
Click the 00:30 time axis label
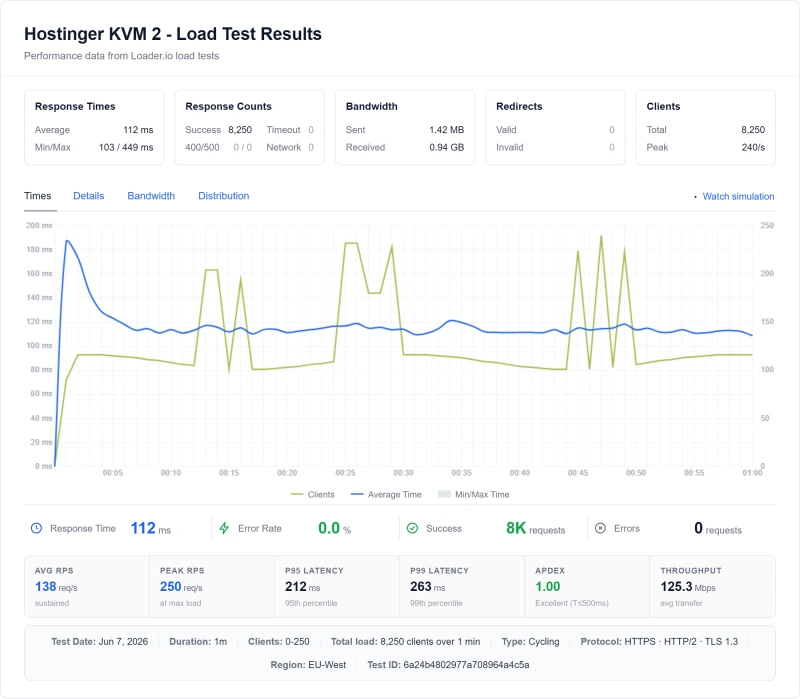pos(403,473)
